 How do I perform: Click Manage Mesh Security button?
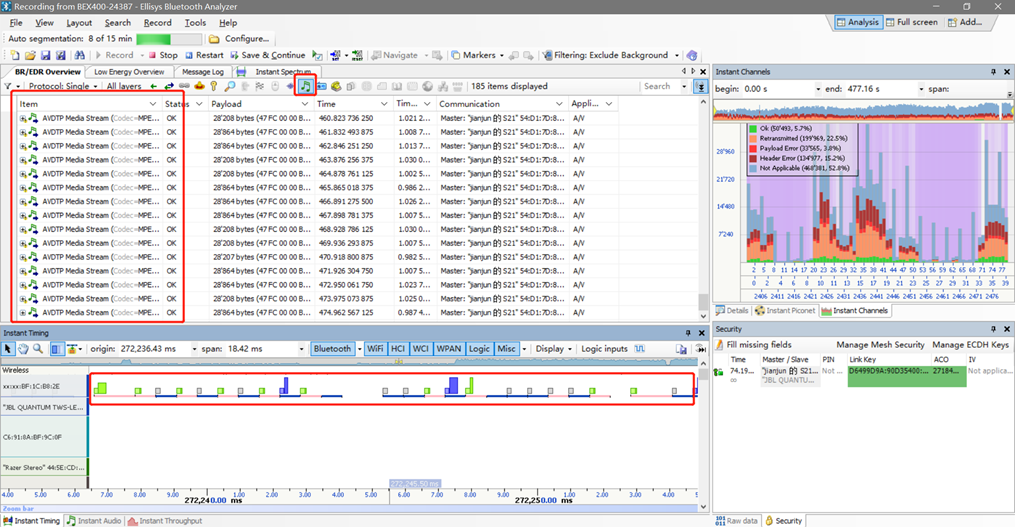[880, 345]
